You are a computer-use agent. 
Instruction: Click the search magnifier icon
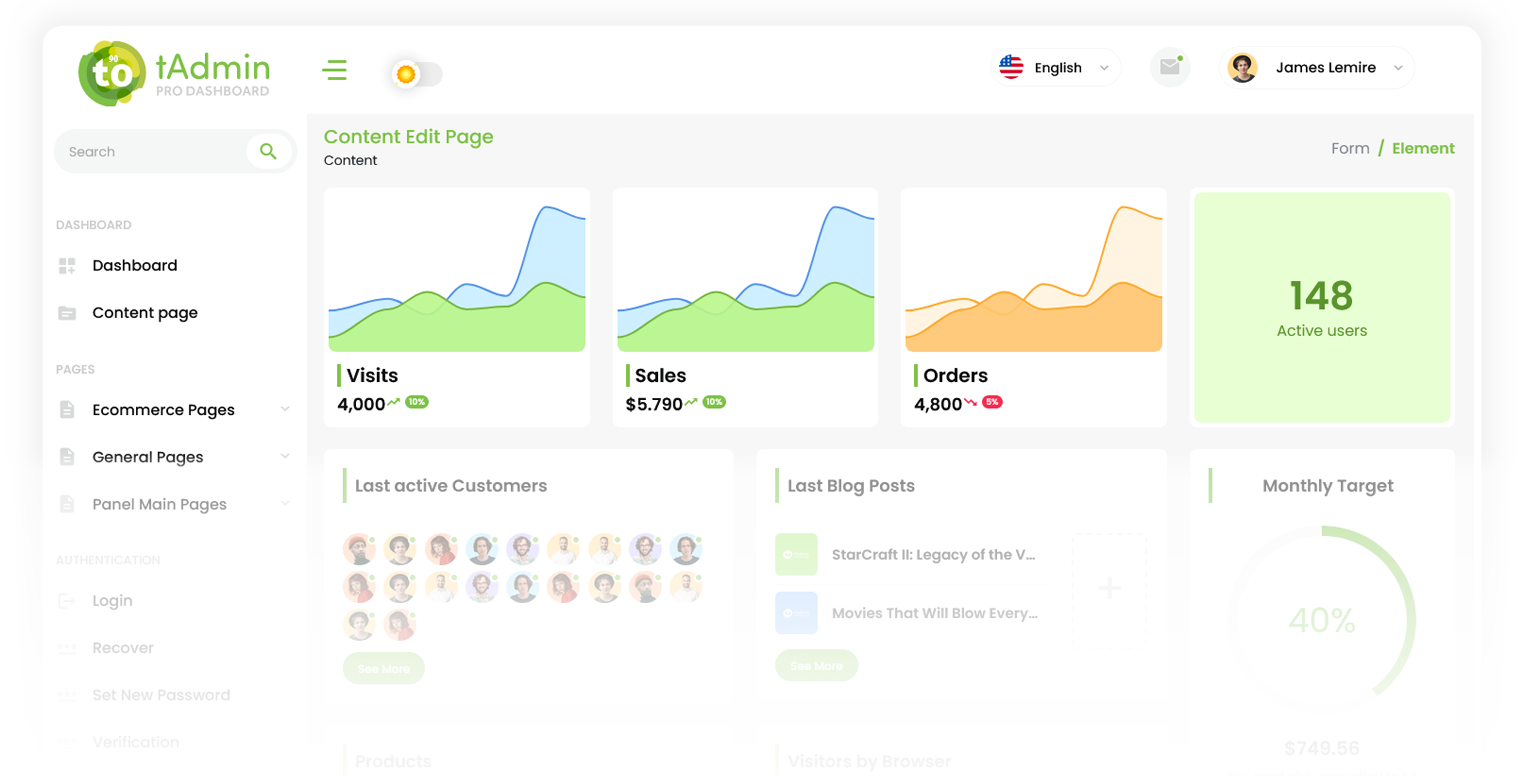point(268,152)
